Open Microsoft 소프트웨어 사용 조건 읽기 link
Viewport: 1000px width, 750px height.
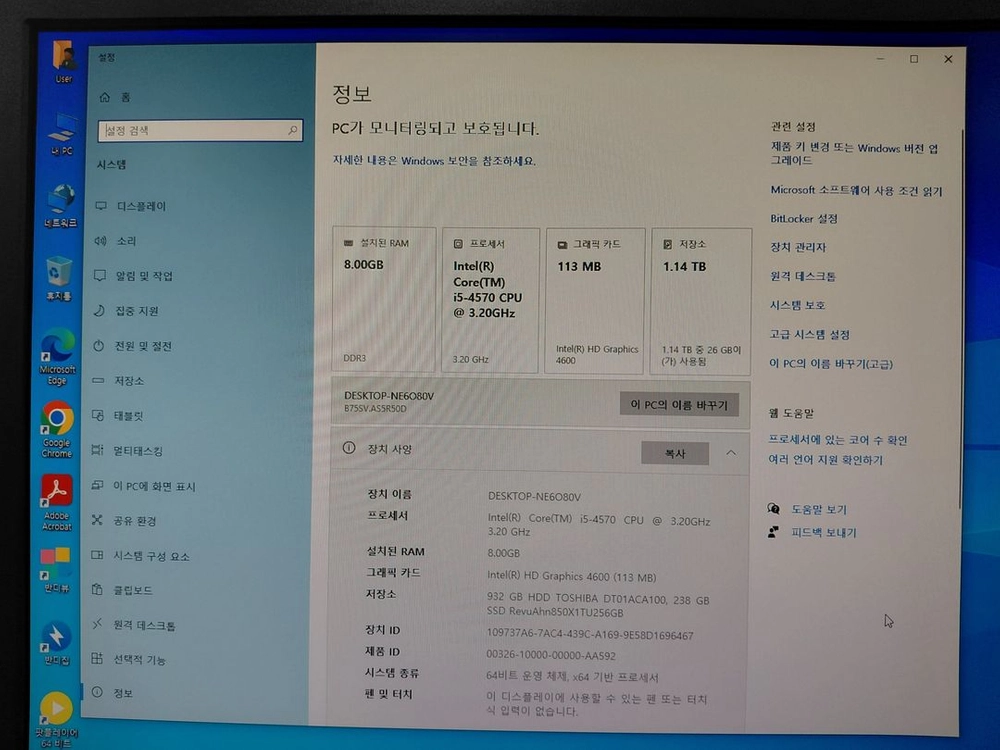click(x=856, y=190)
